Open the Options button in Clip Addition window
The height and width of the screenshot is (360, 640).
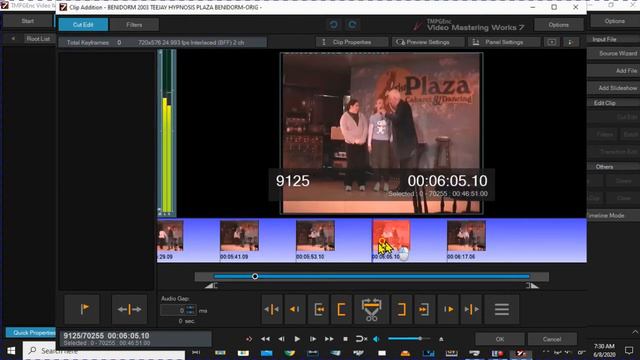coord(558,24)
